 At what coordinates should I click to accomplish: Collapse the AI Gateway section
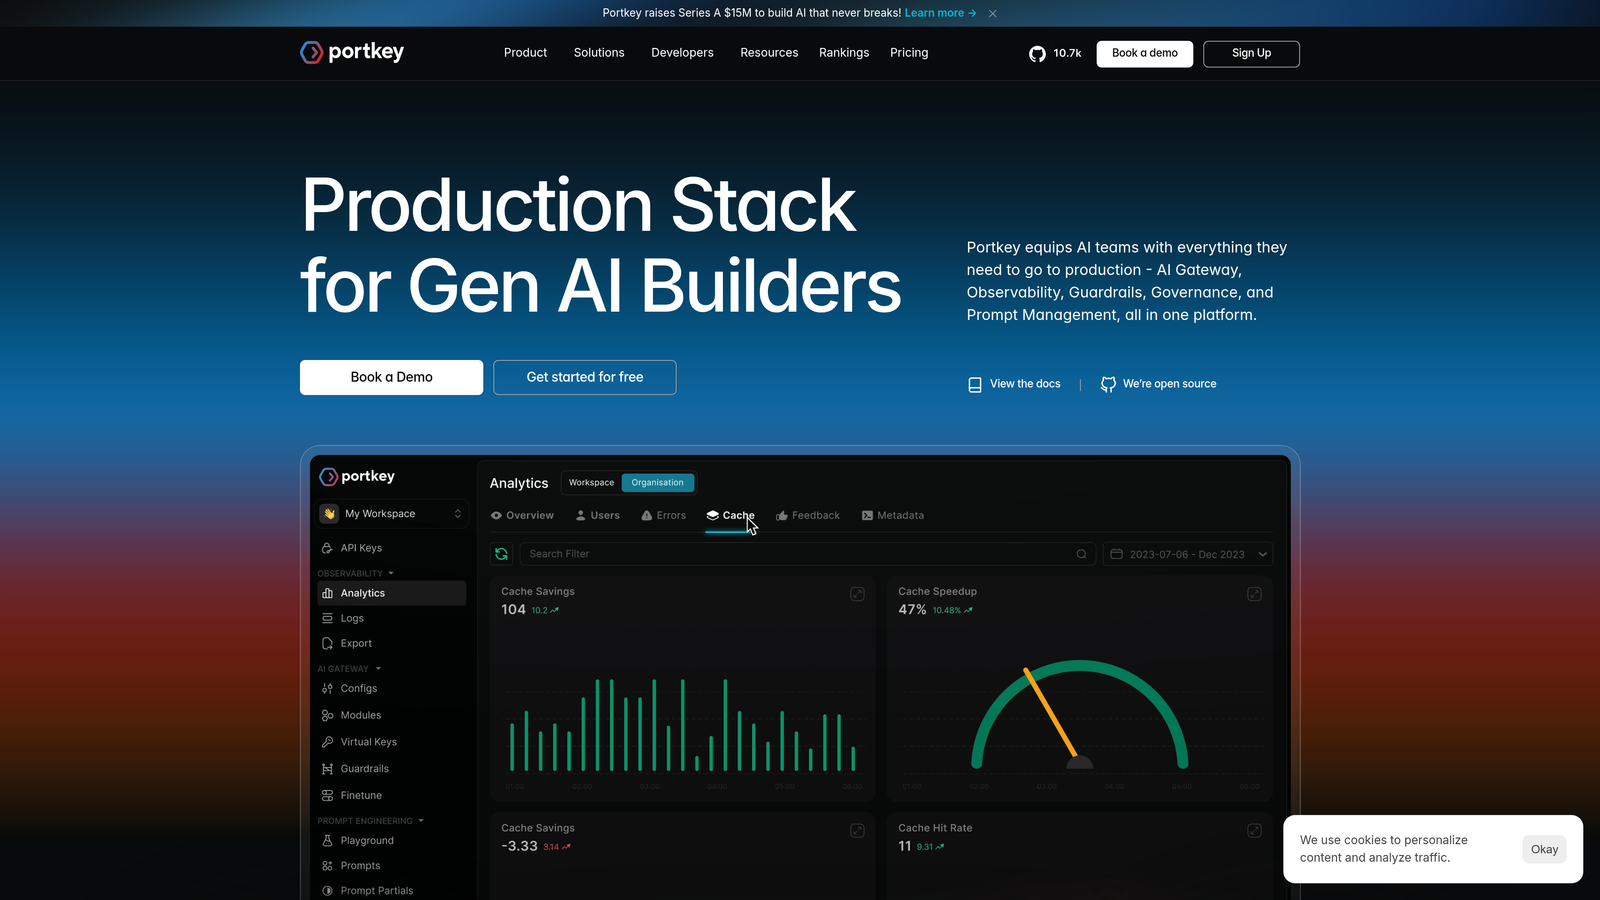(378, 668)
